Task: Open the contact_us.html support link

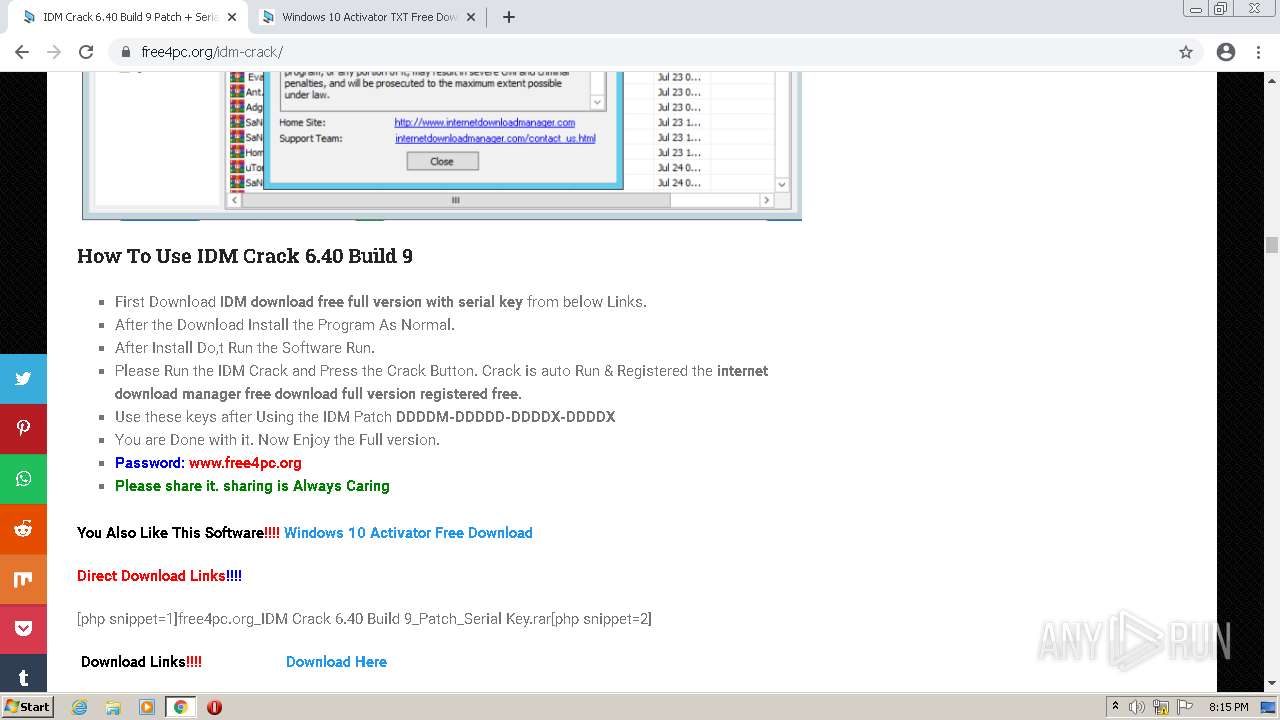Action: coord(495,139)
